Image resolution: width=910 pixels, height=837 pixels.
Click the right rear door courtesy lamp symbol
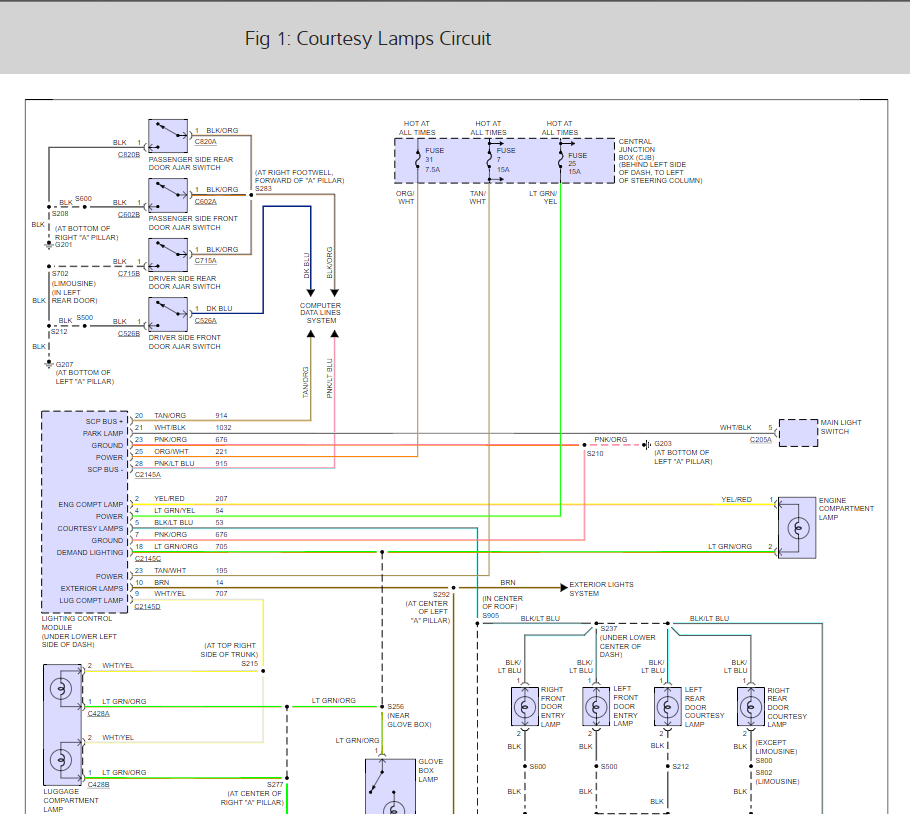click(x=751, y=707)
